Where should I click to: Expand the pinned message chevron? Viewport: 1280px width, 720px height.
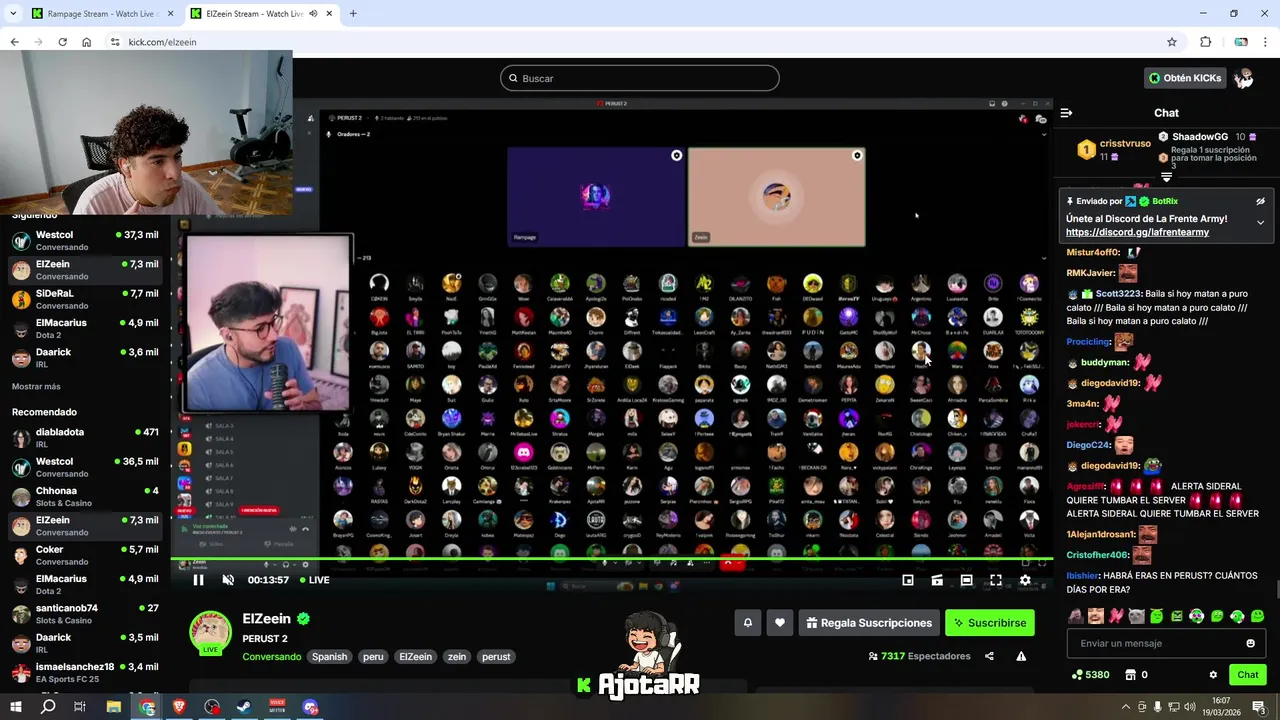(x=1260, y=222)
